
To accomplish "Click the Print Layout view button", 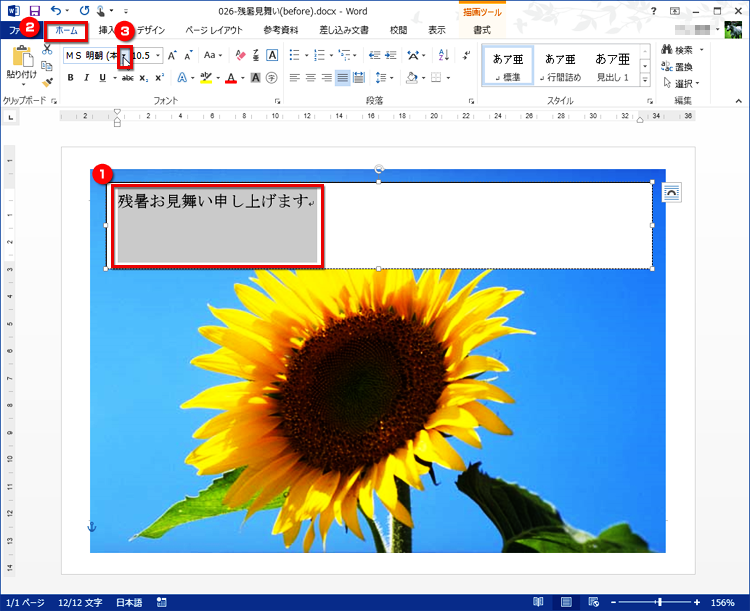I will click(x=566, y=602).
